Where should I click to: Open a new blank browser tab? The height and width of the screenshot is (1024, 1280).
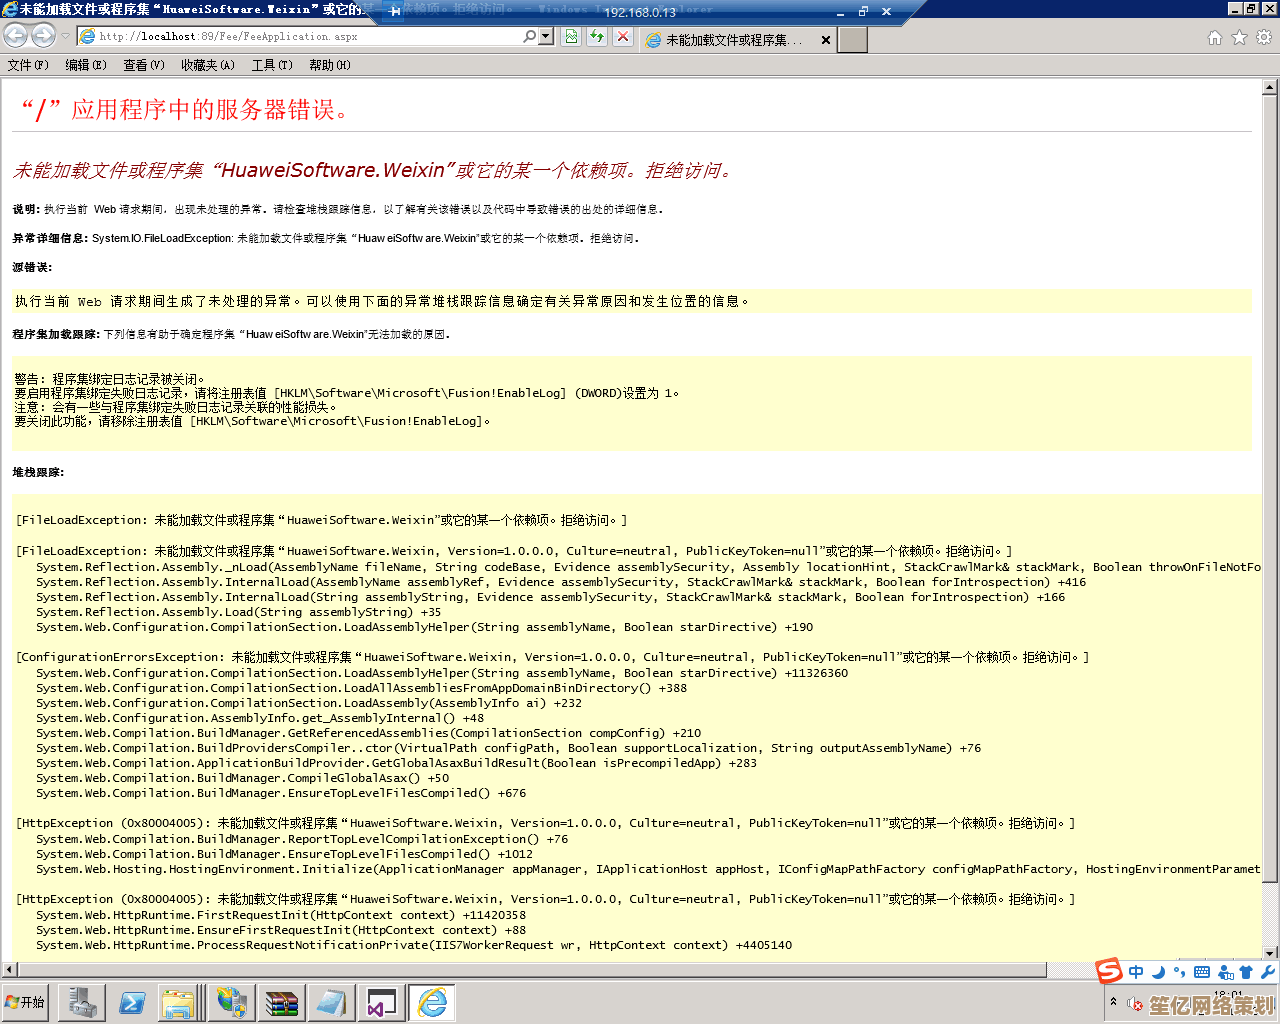(852, 40)
